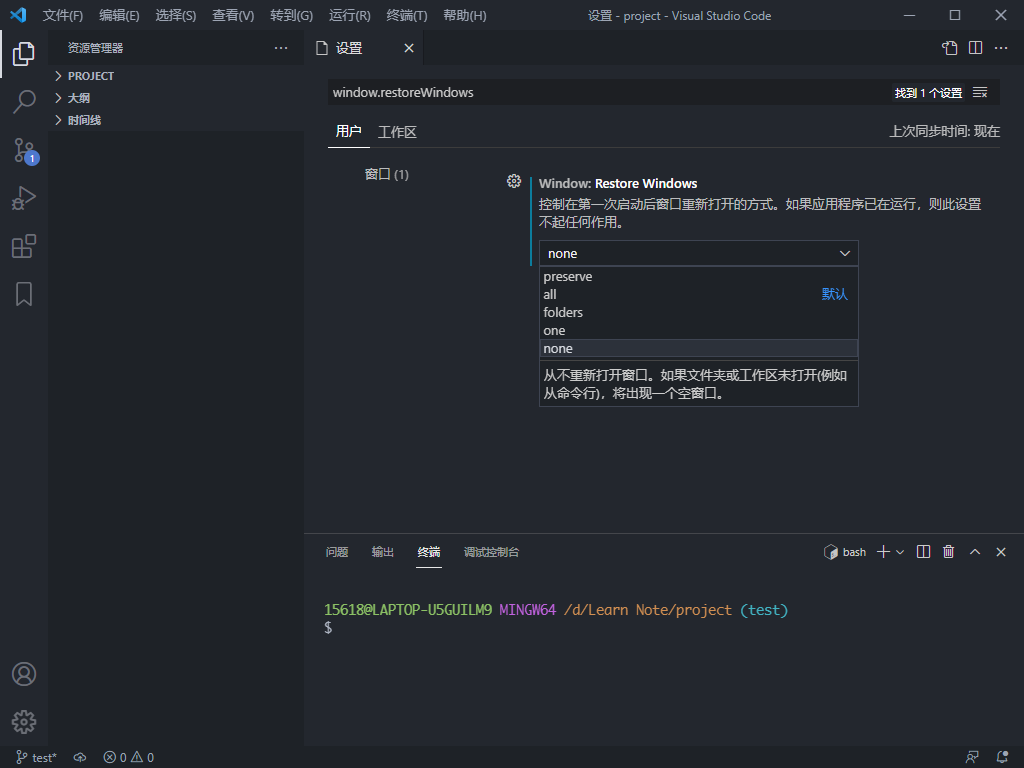Open the Accounts icon in activity bar
The width and height of the screenshot is (1024, 768).
click(24, 674)
